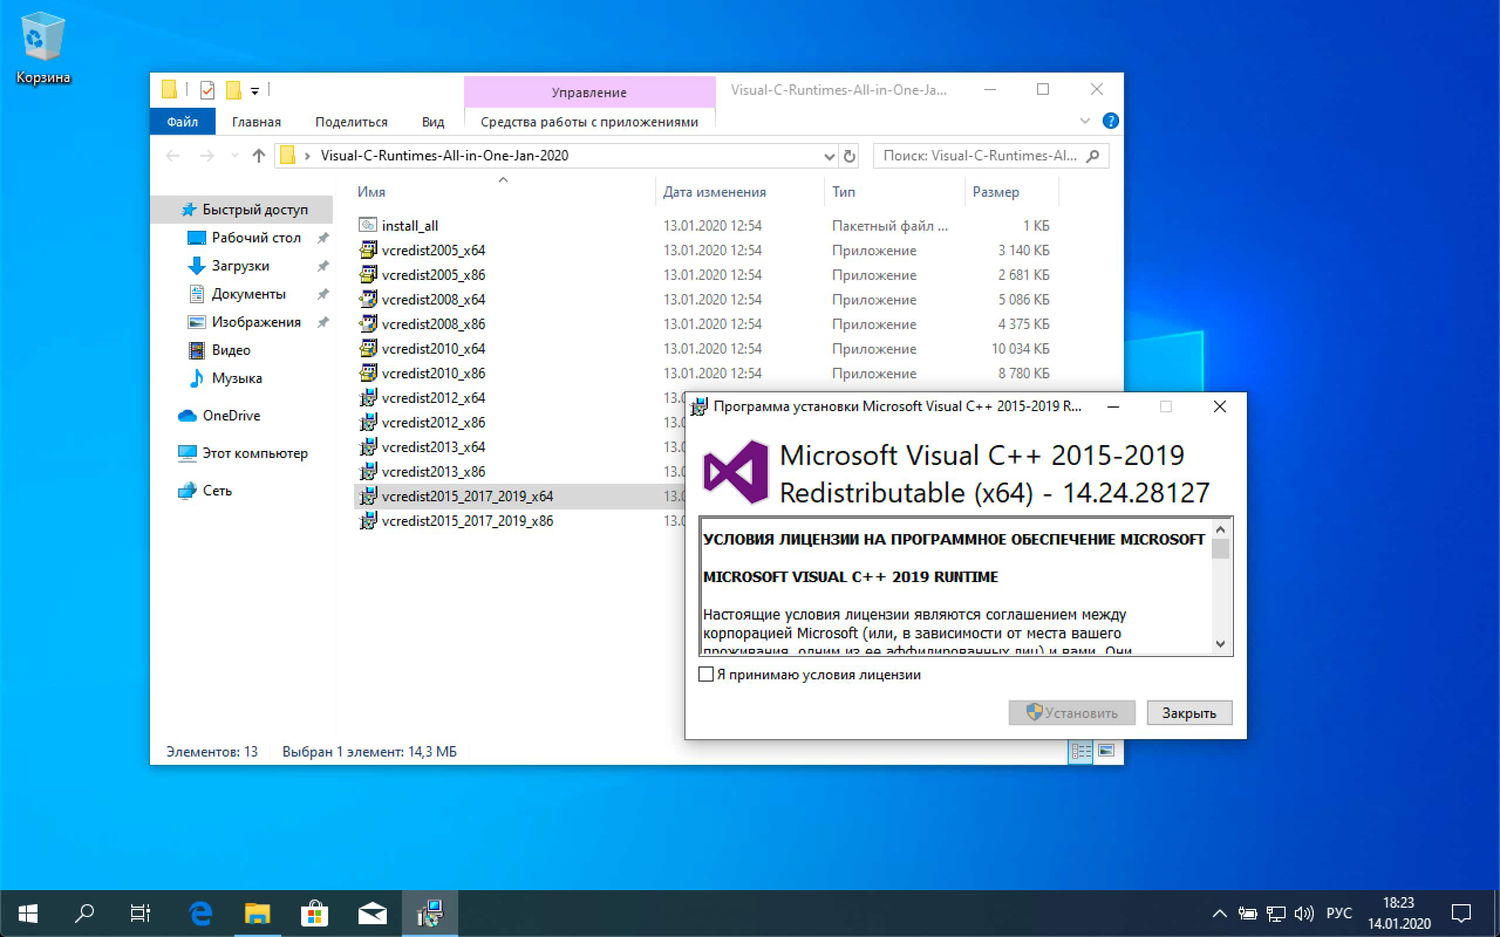Viewport: 1500px width, 937px height.
Task: Select the vcredist2013_x64 installer icon
Action: (368, 447)
